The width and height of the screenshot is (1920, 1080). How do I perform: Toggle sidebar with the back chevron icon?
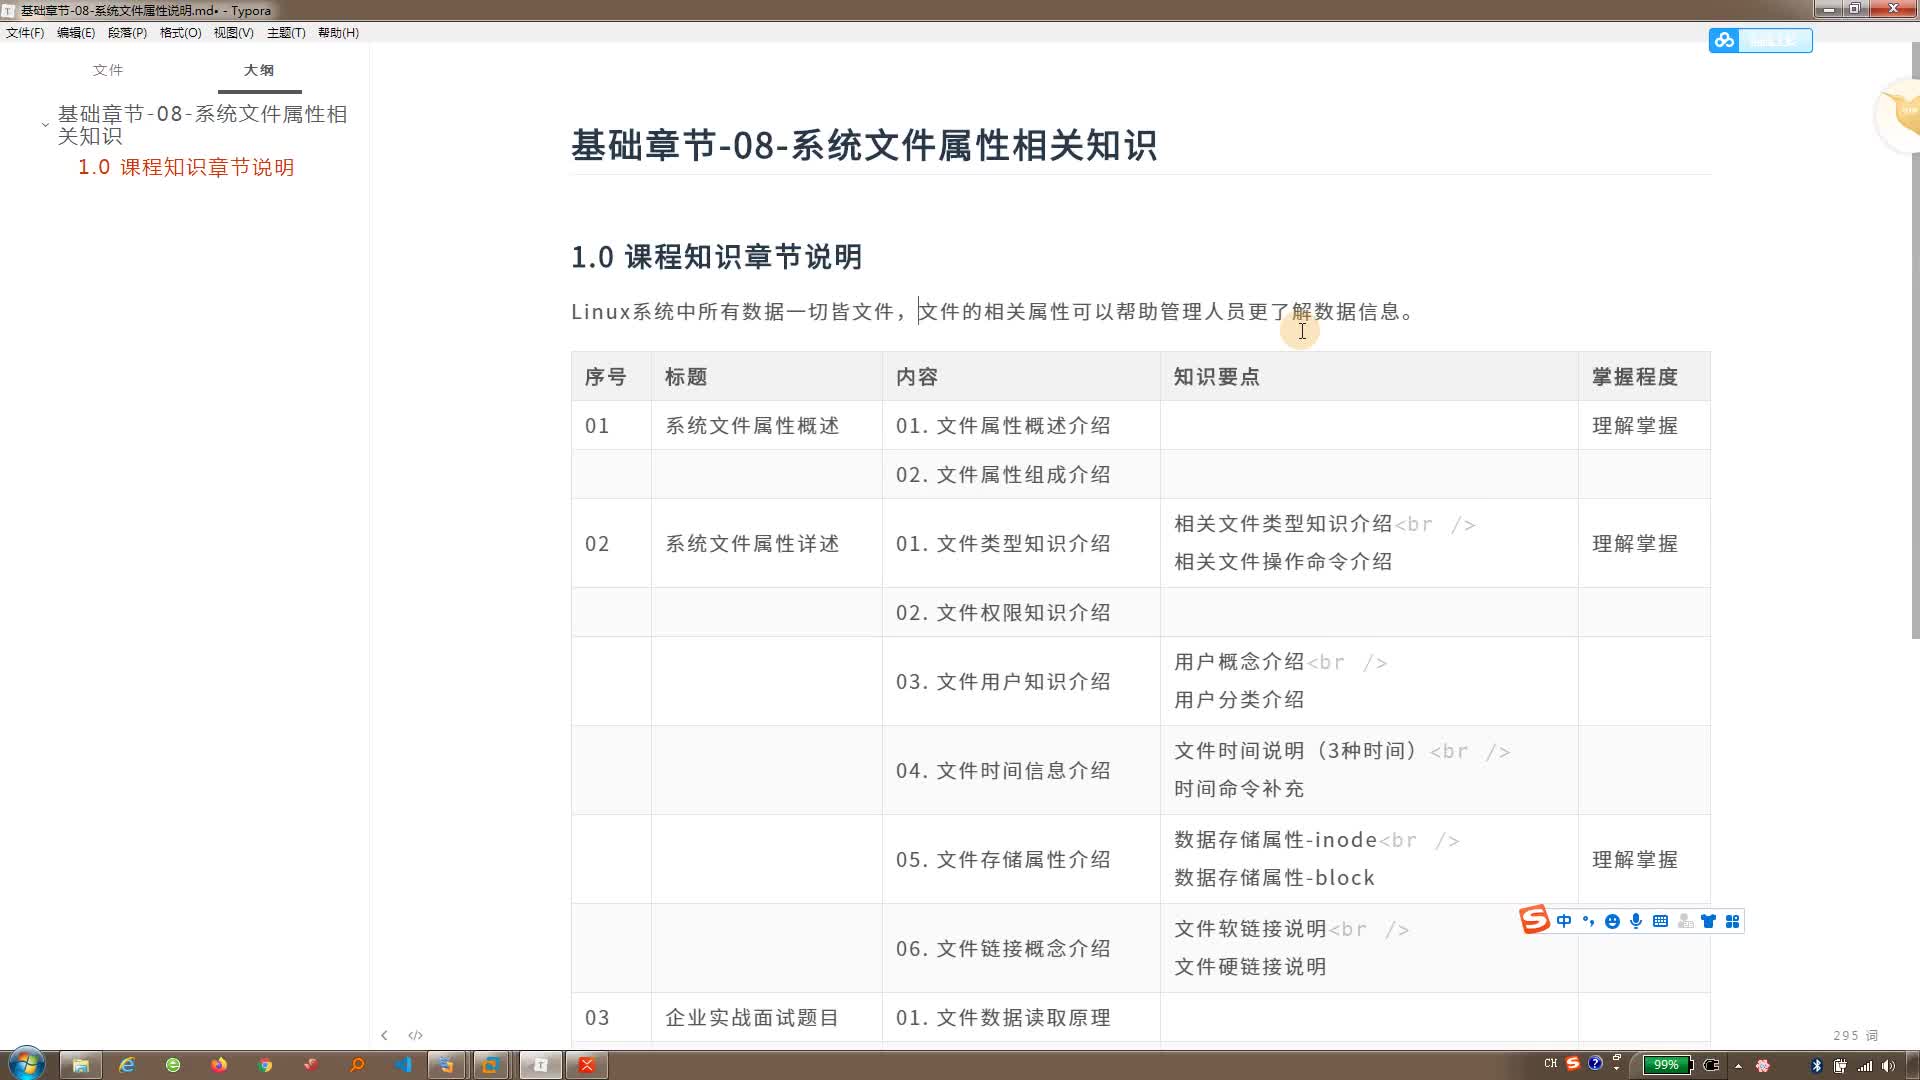tap(384, 1035)
